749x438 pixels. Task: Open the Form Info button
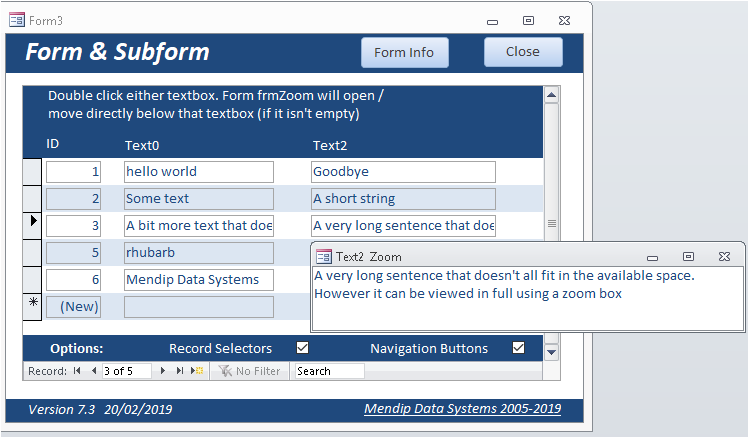click(404, 53)
